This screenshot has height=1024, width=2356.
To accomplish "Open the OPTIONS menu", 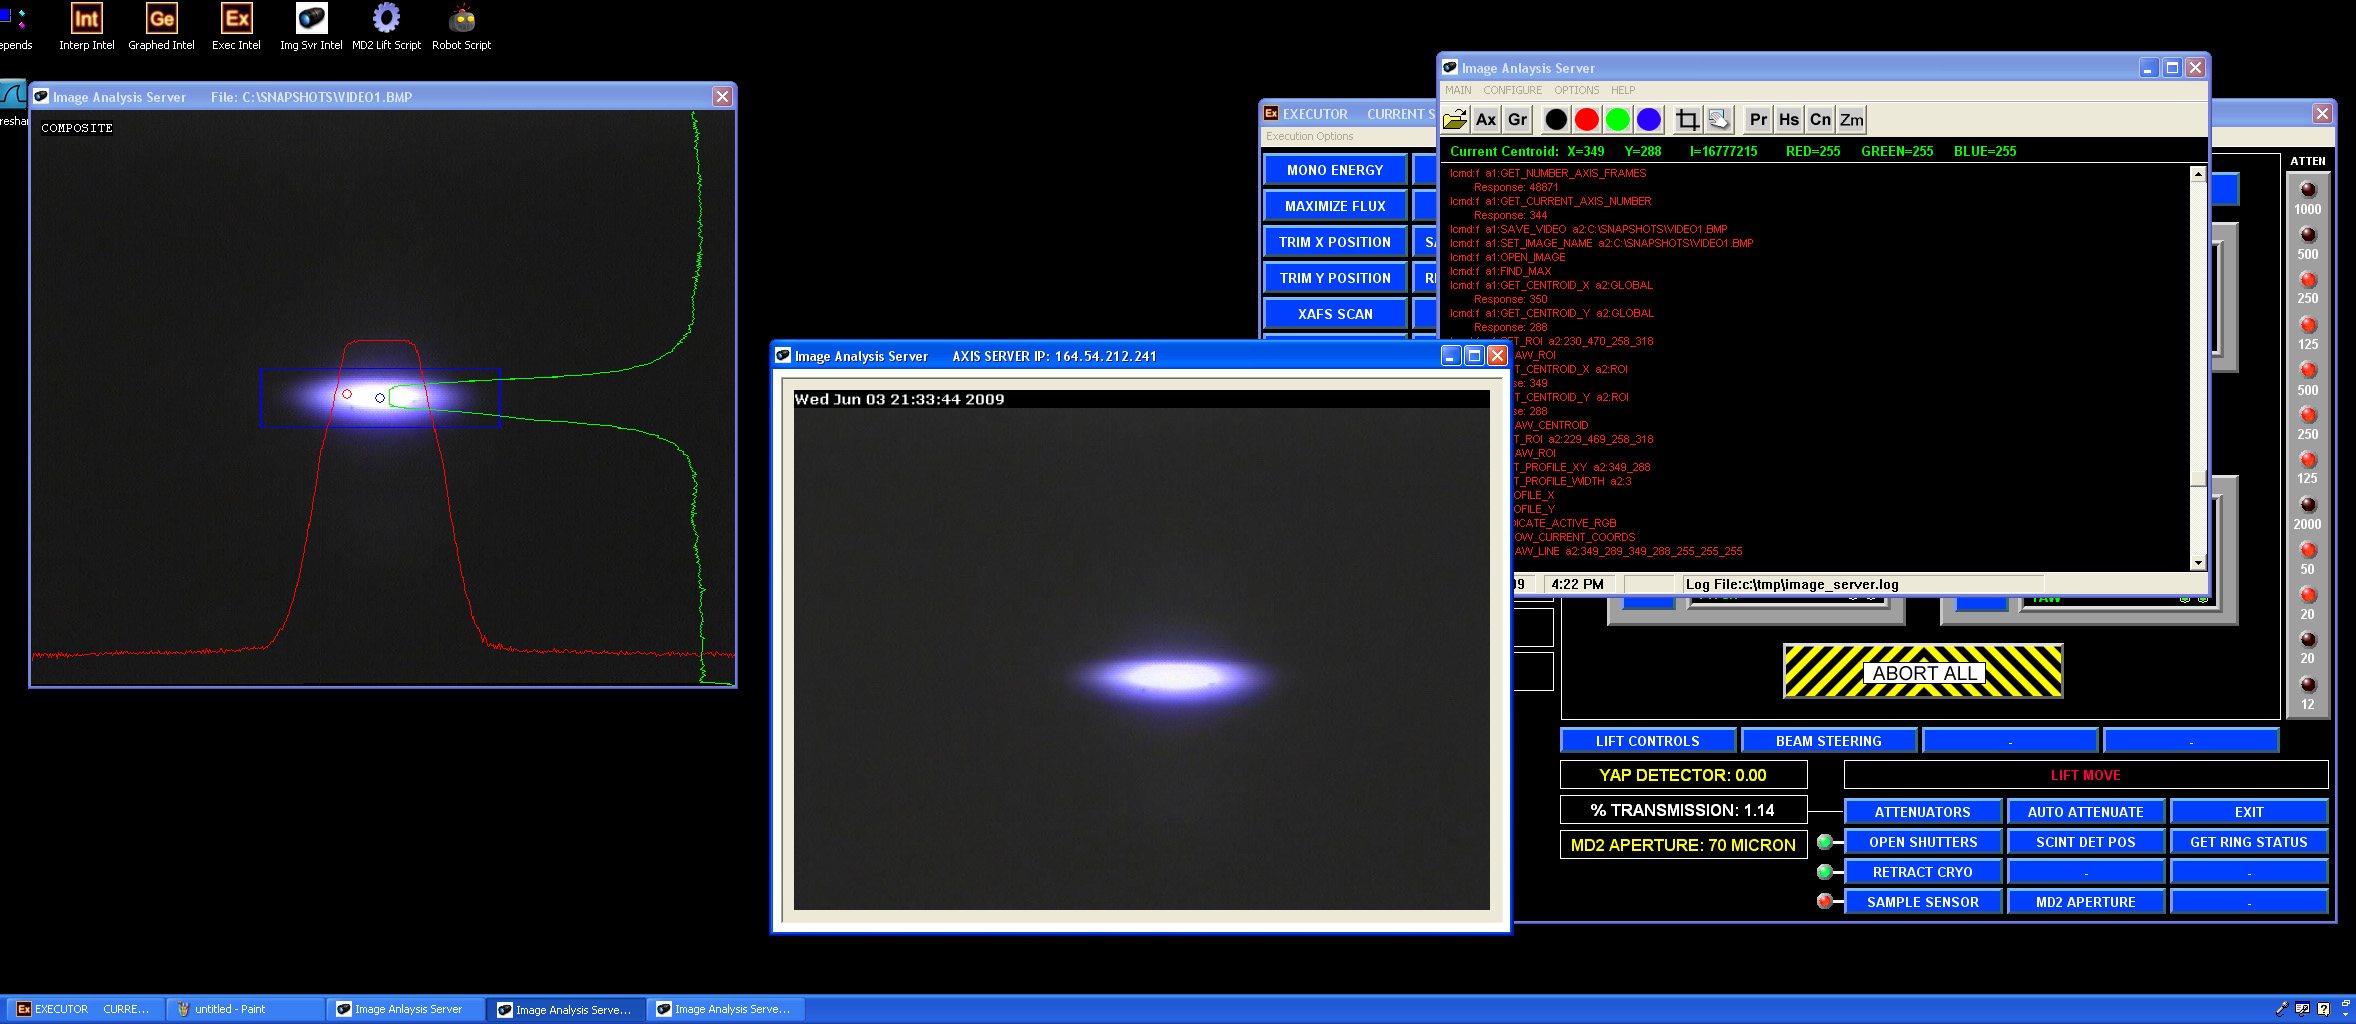I will [1576, 90].
